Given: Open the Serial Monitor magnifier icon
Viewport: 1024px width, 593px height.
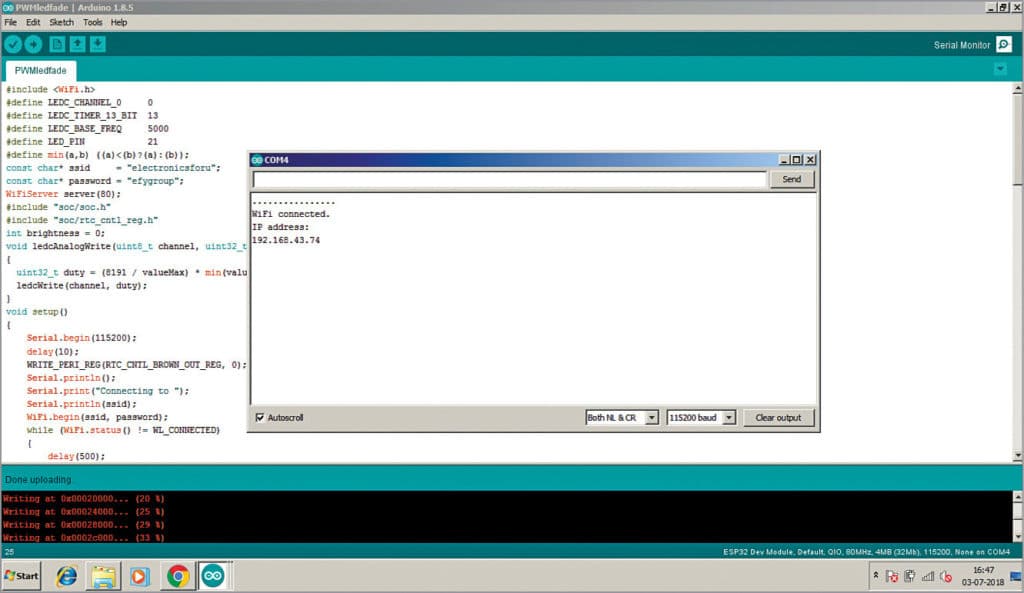Looking at the screenshot, I should pos(1004,44).
